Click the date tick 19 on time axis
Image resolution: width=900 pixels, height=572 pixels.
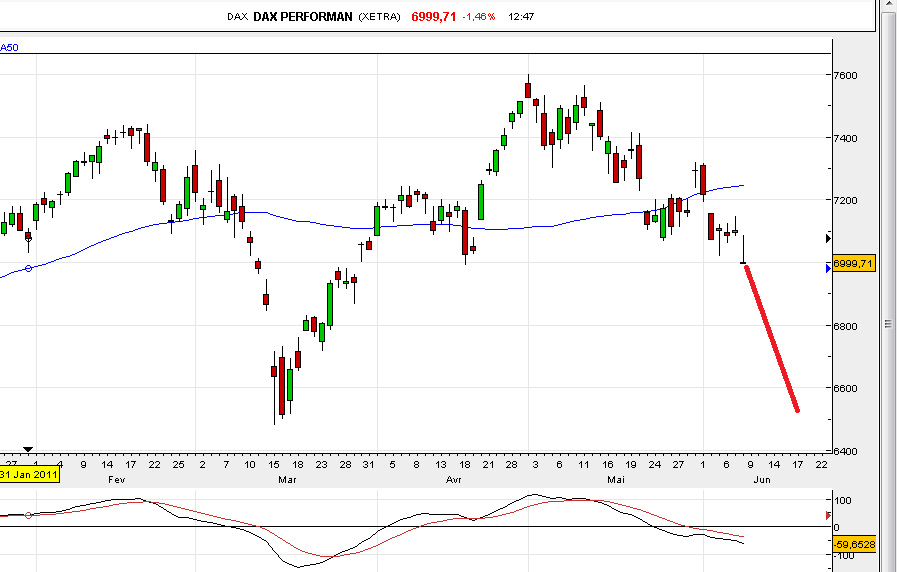(631, 465)
